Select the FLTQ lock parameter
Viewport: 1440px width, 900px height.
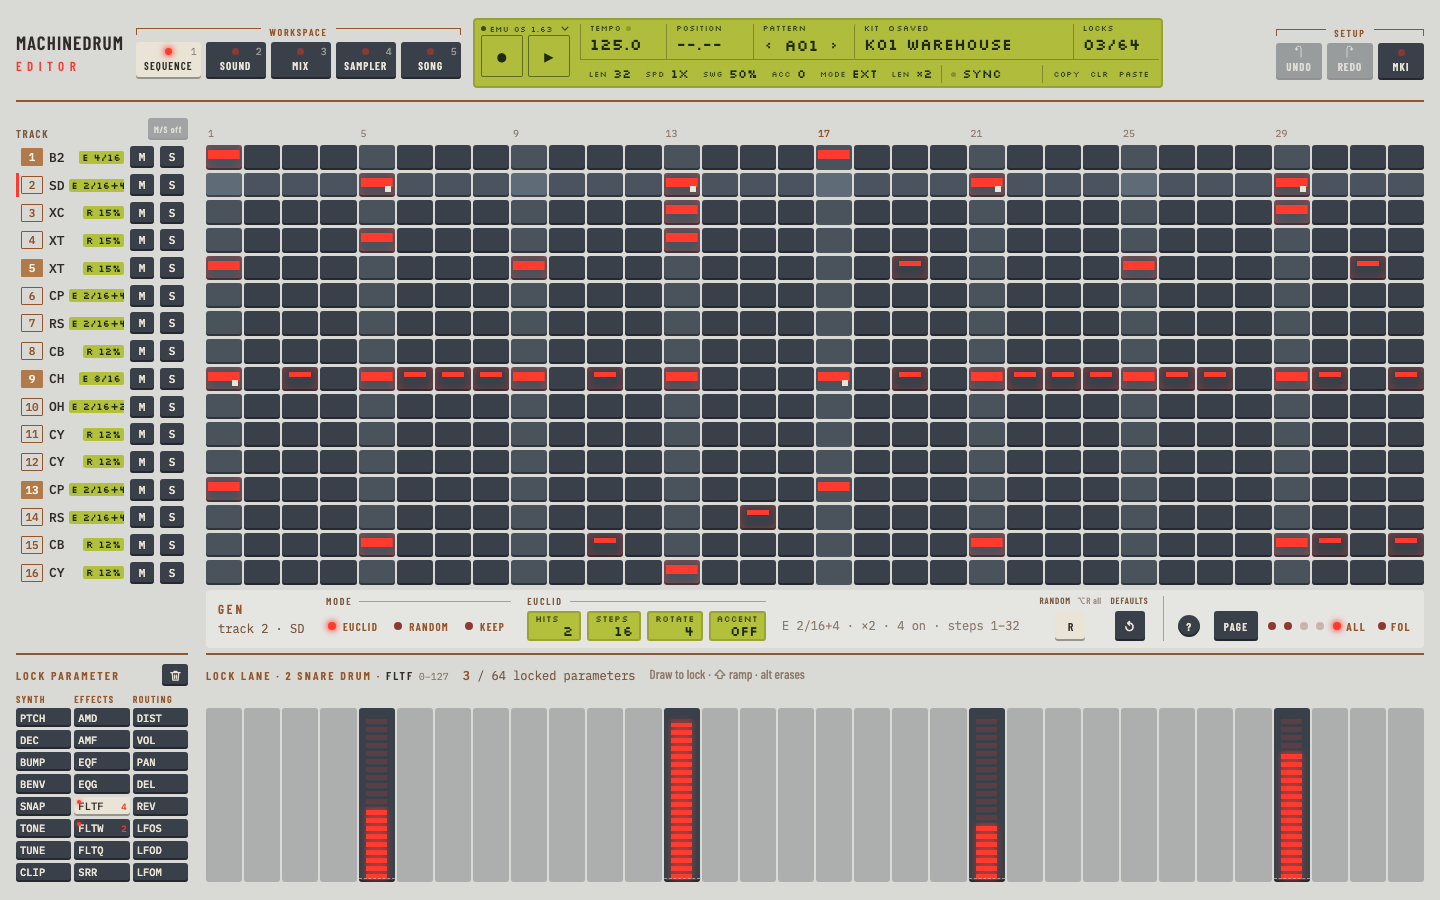[102, 850]
